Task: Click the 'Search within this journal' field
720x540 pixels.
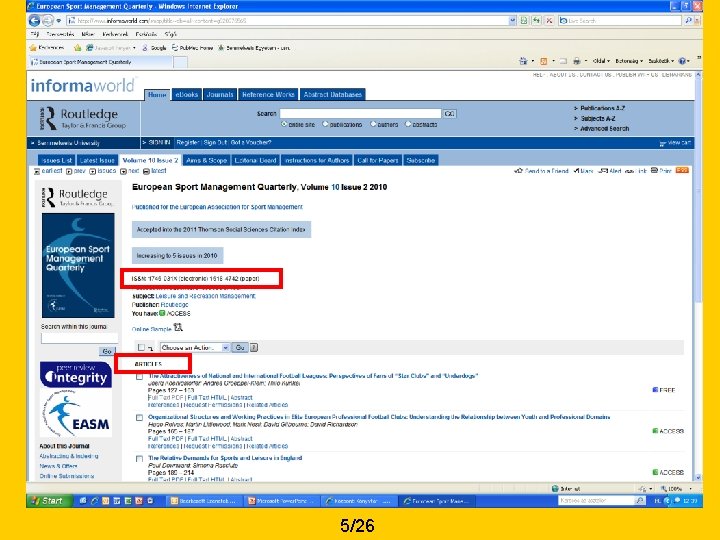Action: click(x=79, y=338)
